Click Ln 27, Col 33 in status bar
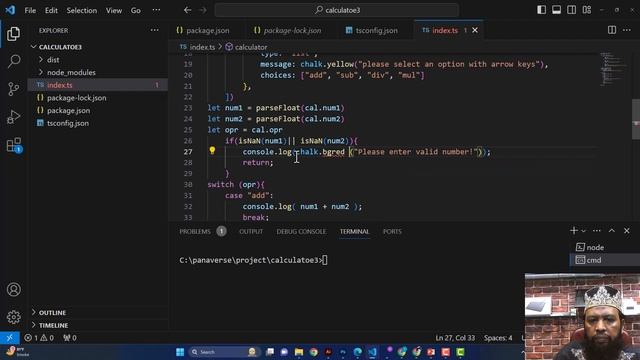The height and width of the screenshot is (360, 640). click(455, 338)
